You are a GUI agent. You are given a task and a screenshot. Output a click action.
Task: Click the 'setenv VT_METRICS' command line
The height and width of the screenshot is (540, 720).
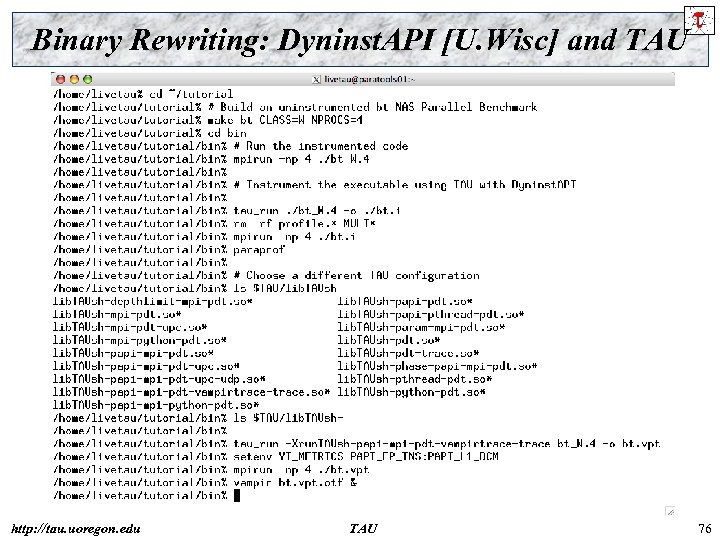click(366, 456)
